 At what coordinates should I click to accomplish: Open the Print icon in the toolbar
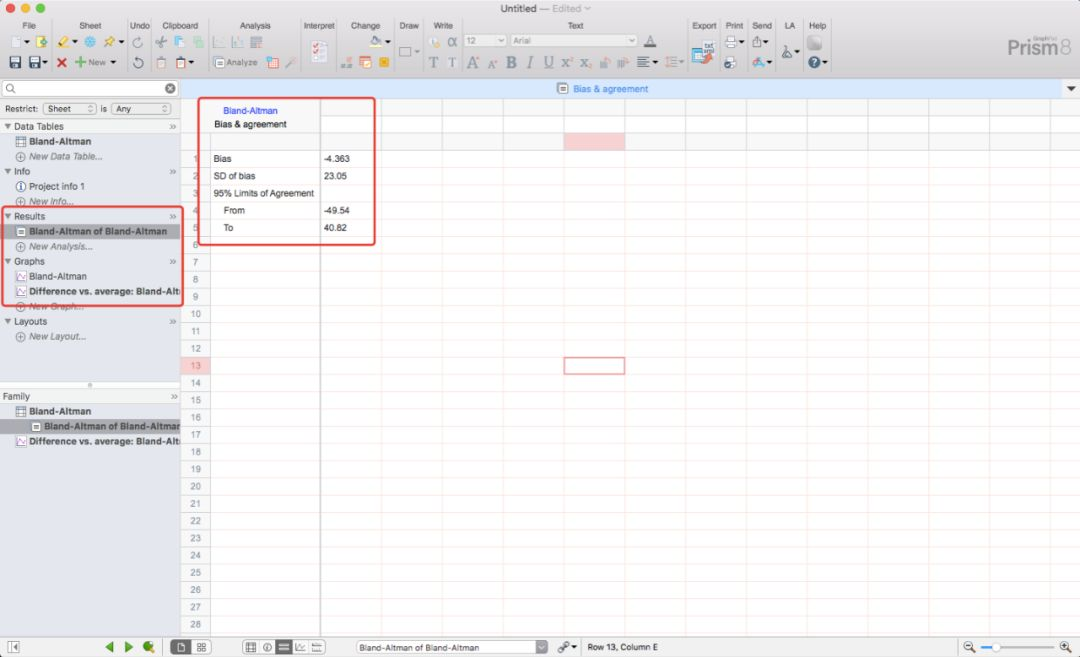pyautogui.click(x=732, y=40)
